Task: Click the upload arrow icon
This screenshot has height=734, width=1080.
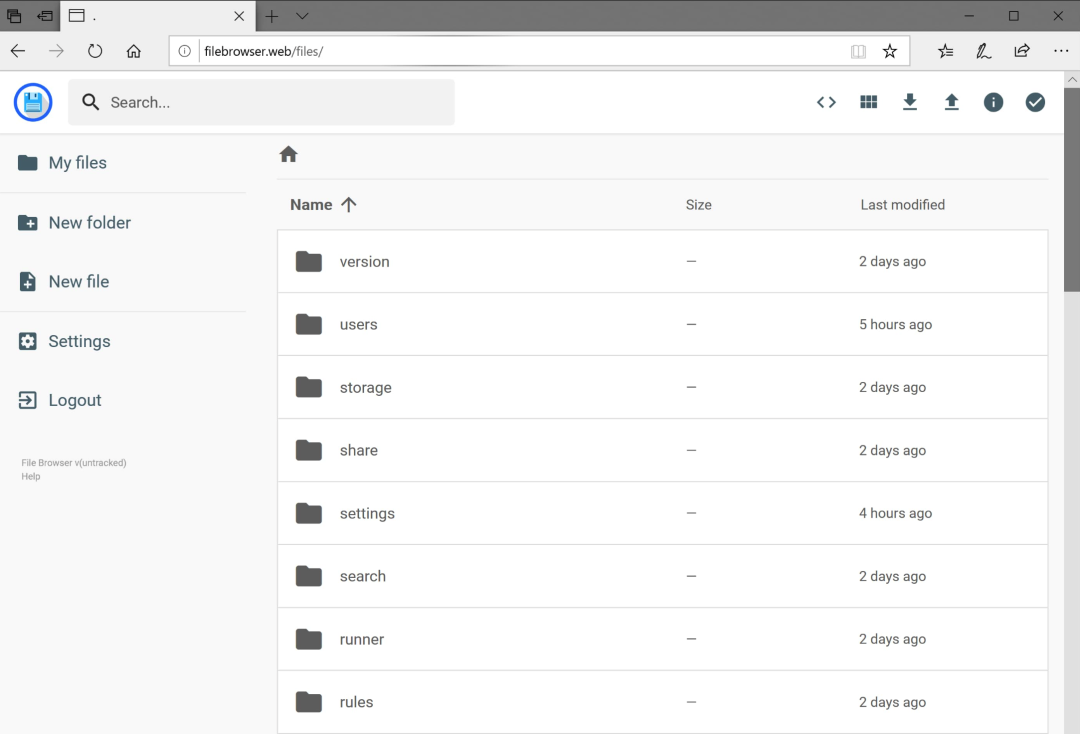Action: click(951, 102)
